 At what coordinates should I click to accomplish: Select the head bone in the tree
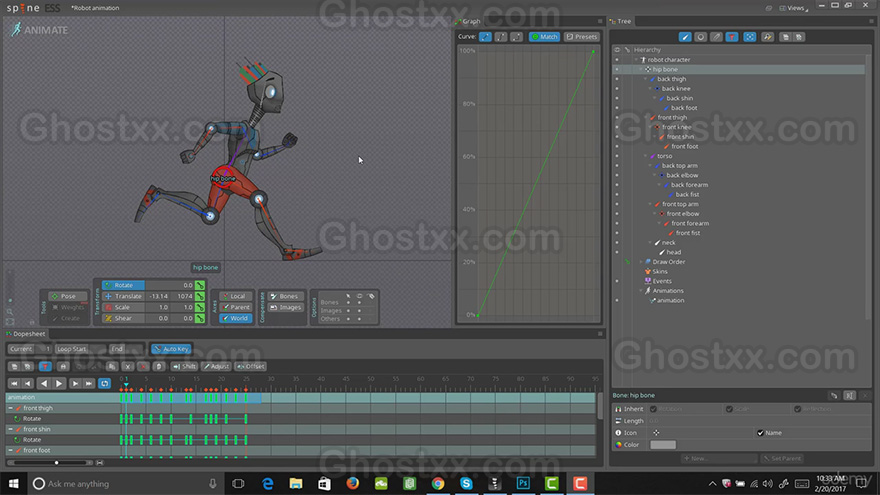tap(673, 253)
